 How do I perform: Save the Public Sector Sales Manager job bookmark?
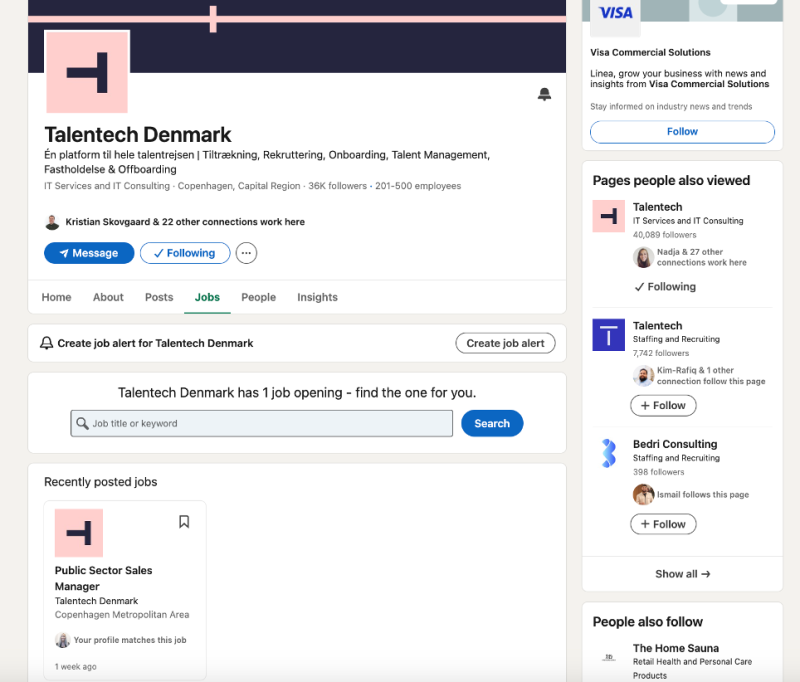pyautogui.click(x=184, y=522)
